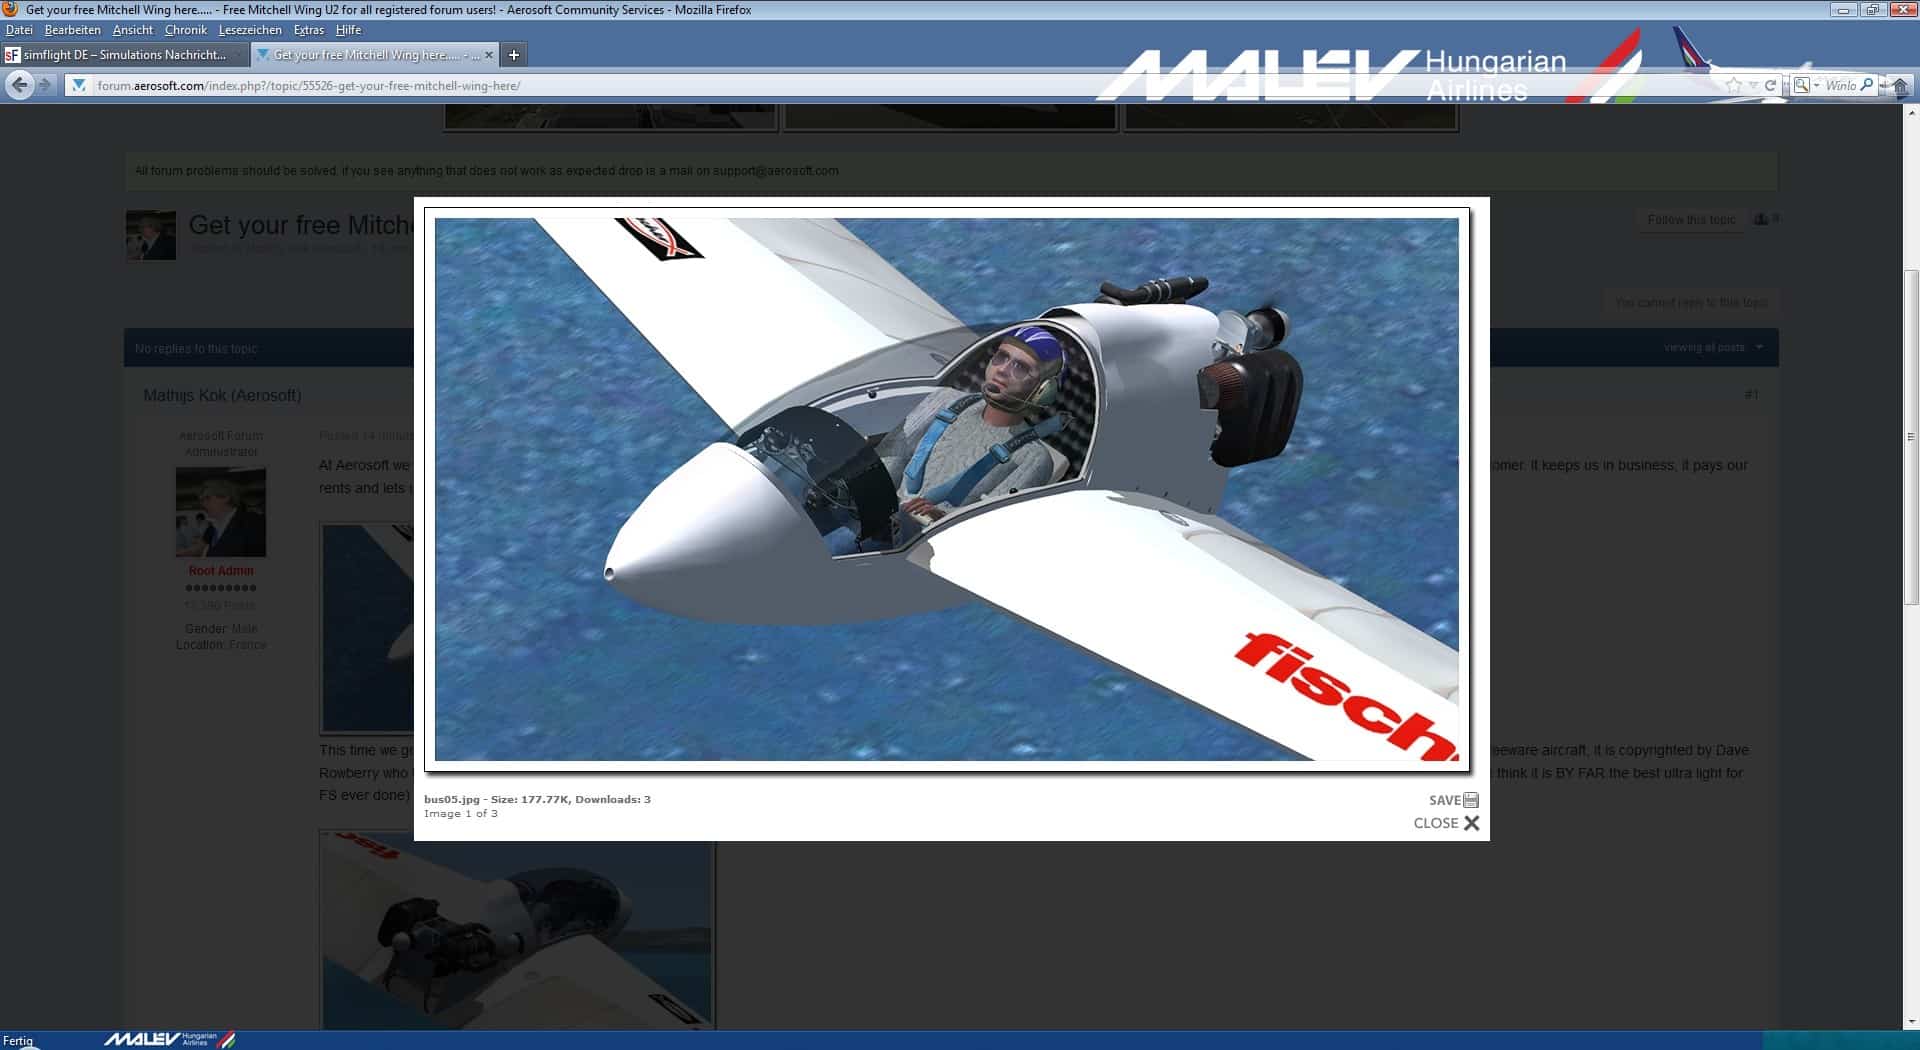Click the Save disk icon in lightbox
1920x1050 pixels.
tap(1470, 800)
